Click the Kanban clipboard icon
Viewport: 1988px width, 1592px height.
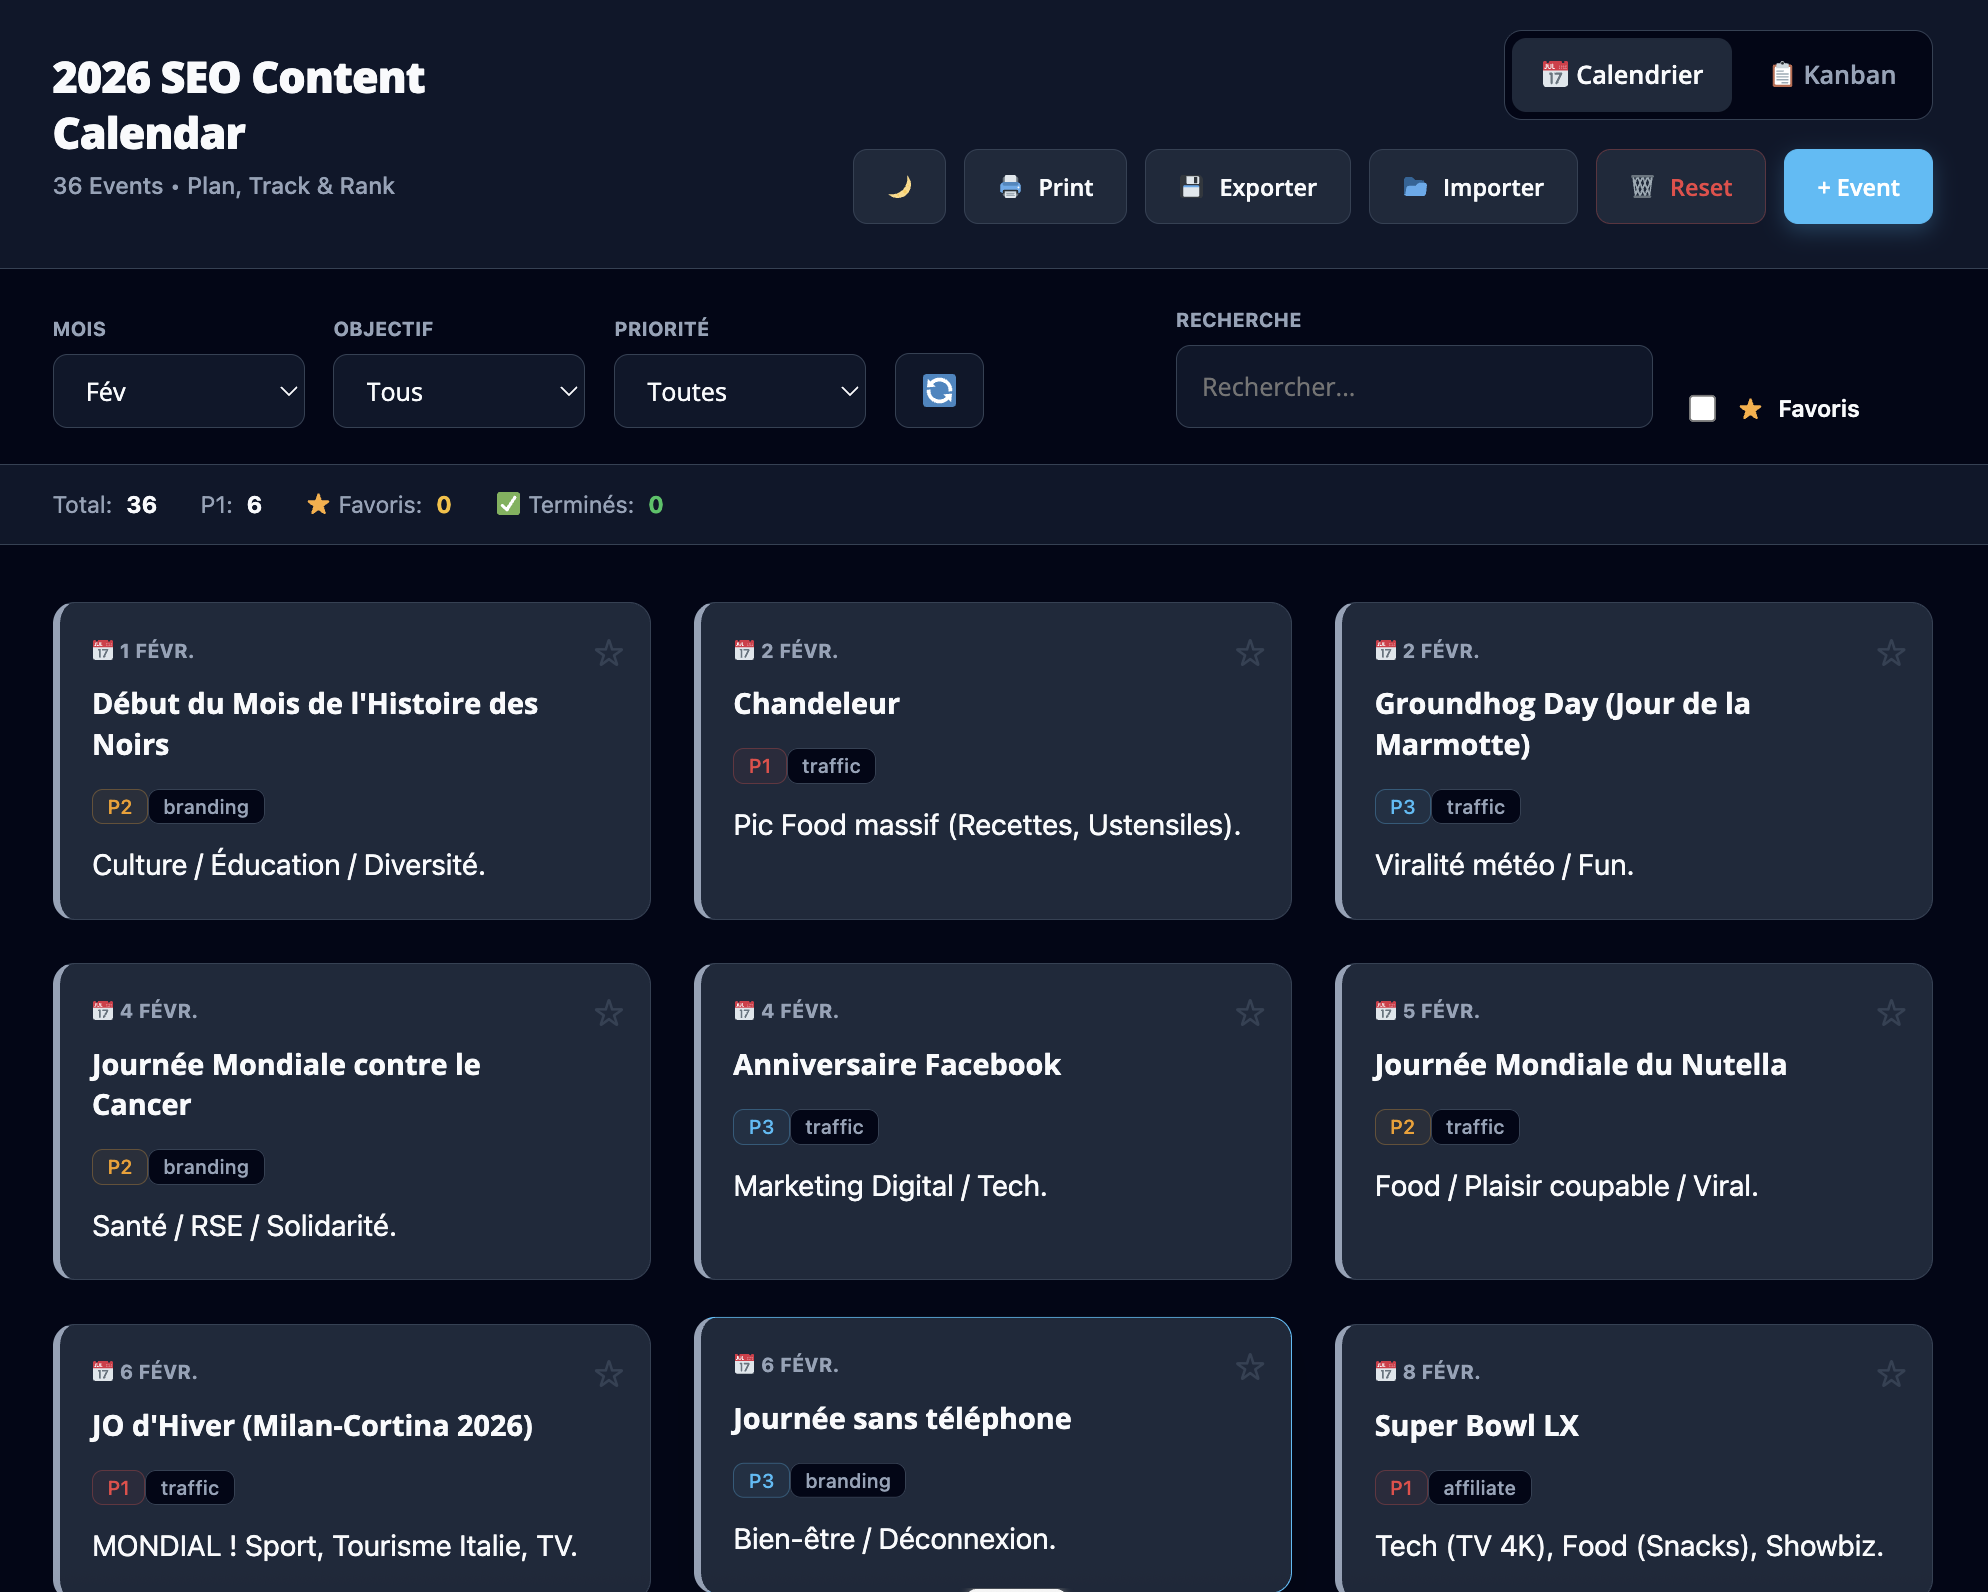tap(1784, 75)
